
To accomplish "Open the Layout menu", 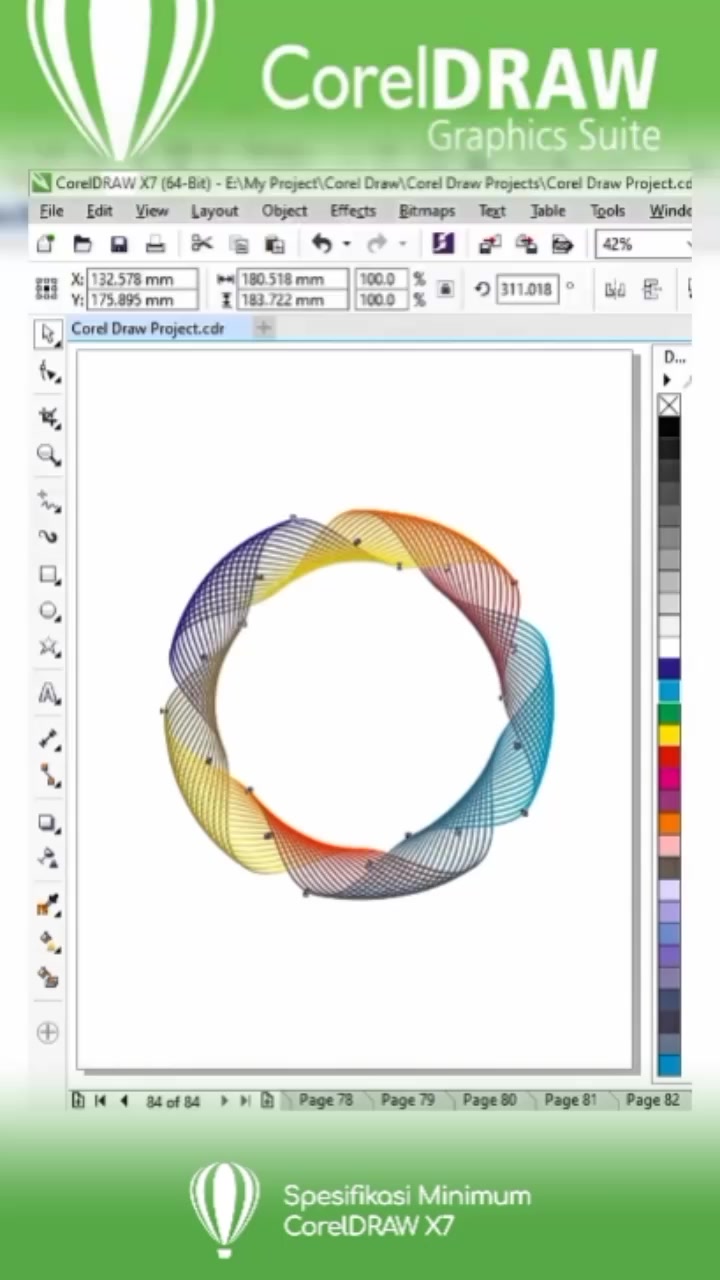I will [215, 211].
